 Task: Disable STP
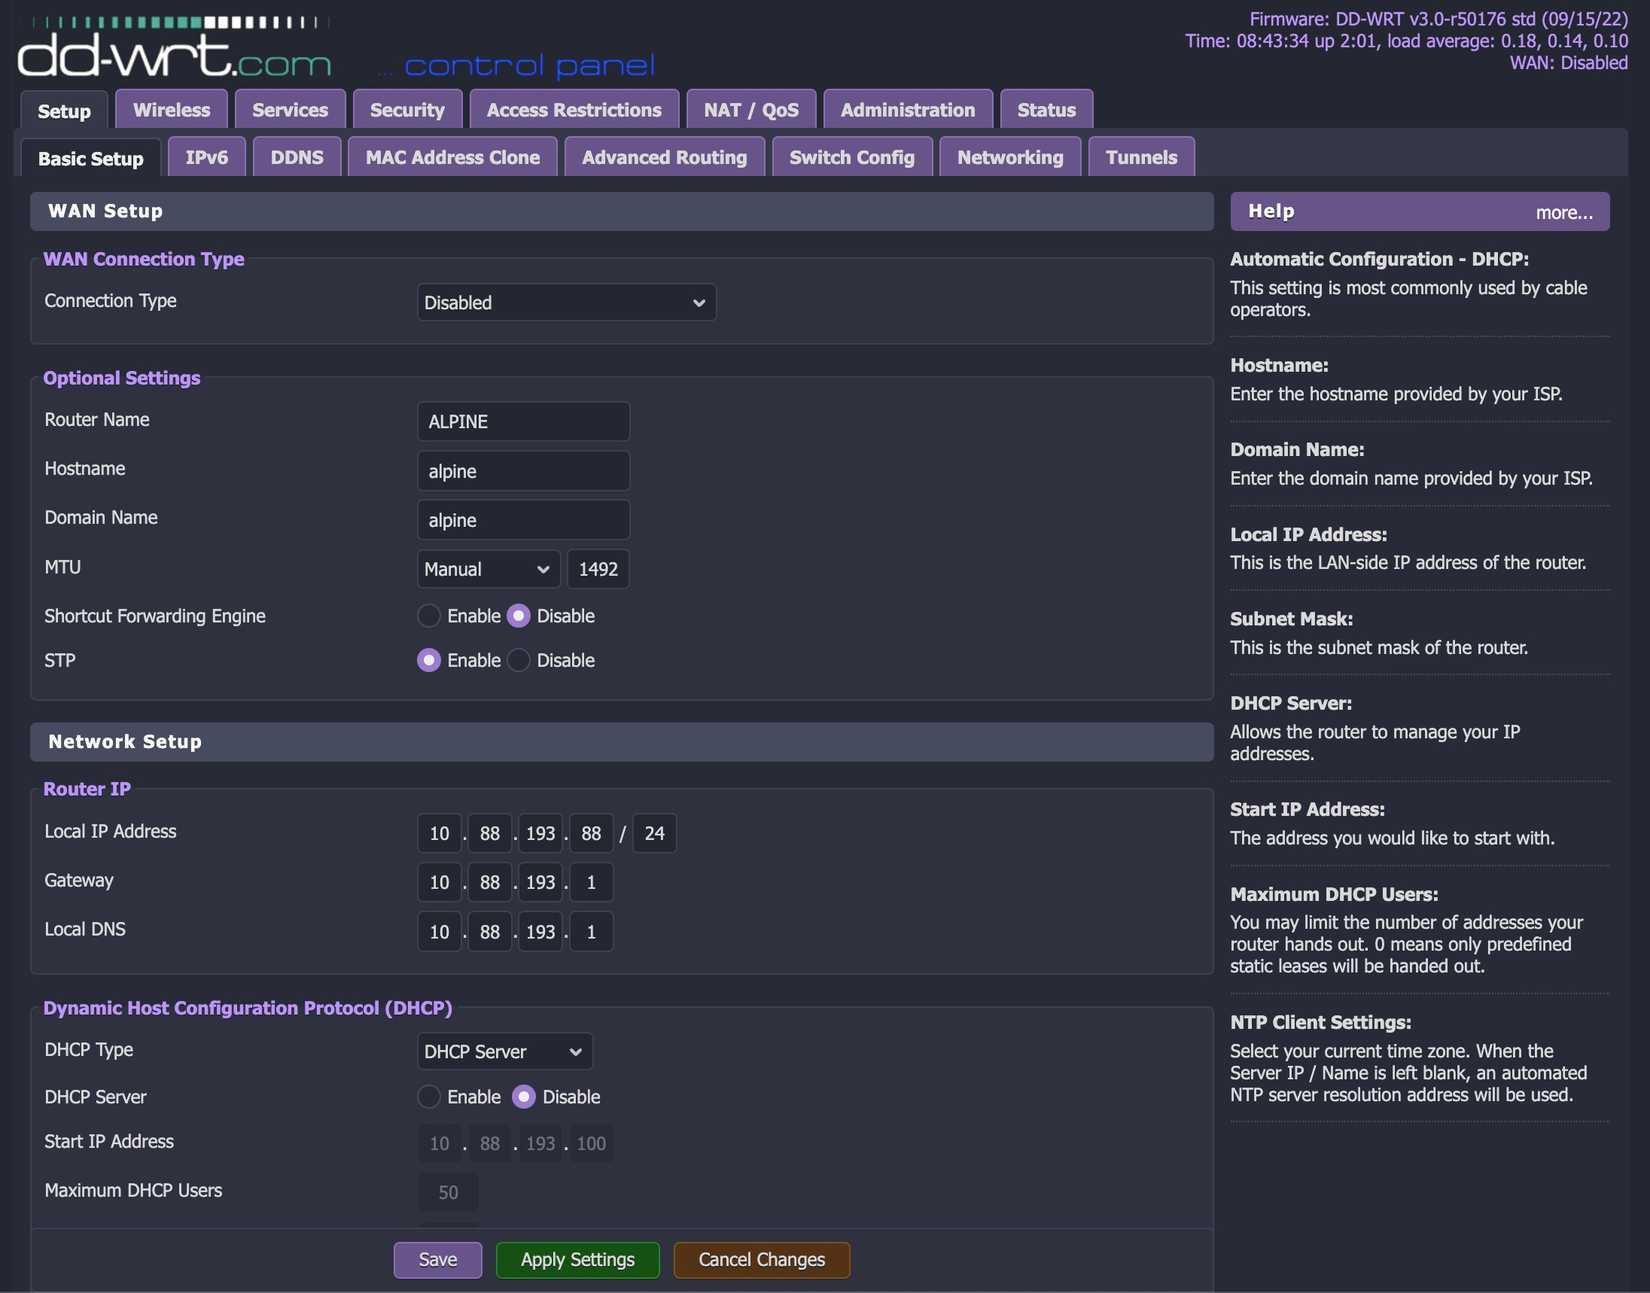click(x=518, y=660)
